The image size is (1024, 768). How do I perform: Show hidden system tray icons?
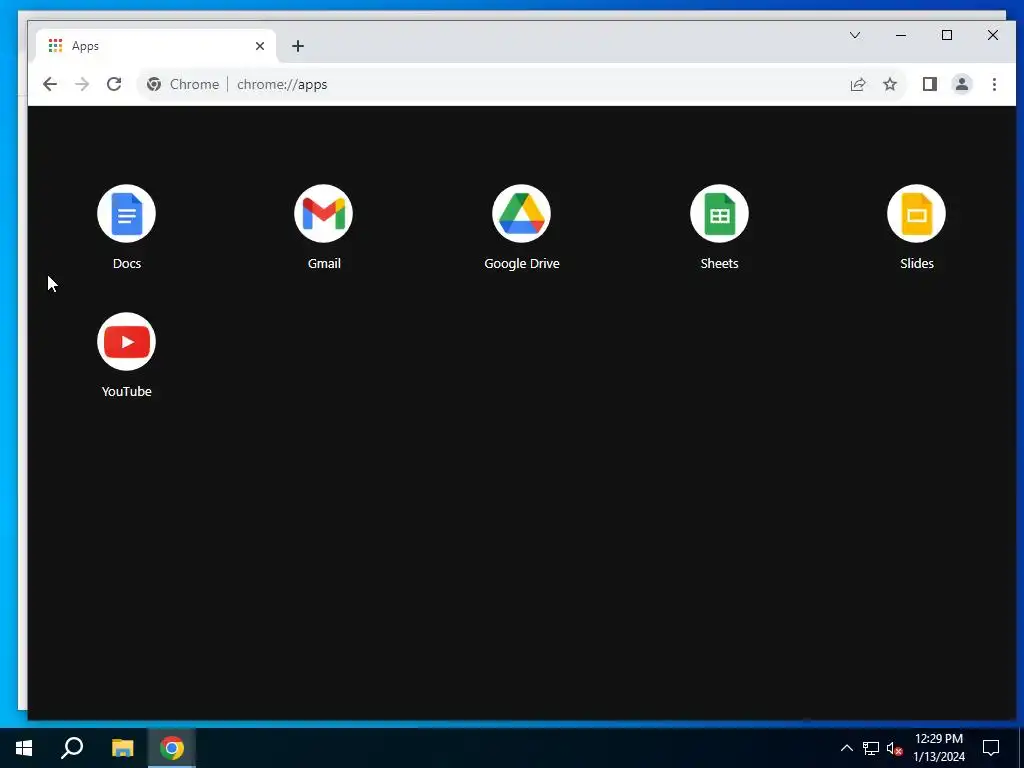(846, 748)
